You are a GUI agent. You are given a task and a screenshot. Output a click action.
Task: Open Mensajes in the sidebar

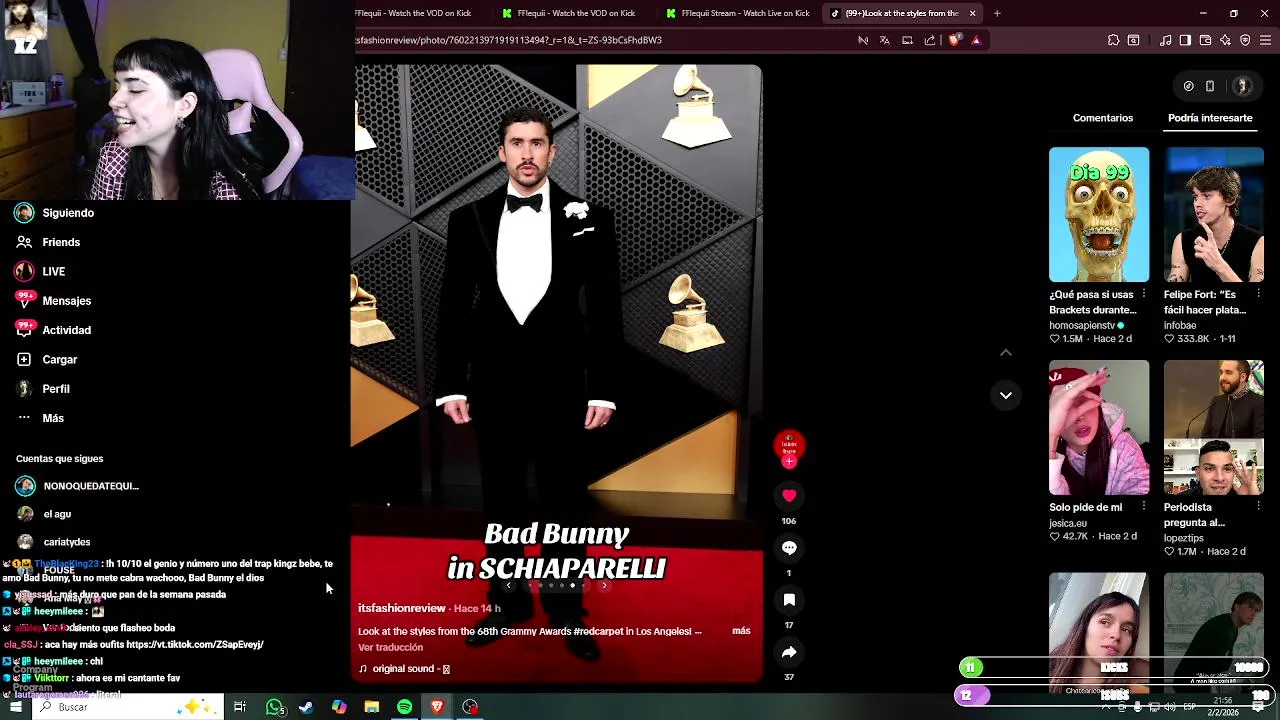[x=53, y=300]
